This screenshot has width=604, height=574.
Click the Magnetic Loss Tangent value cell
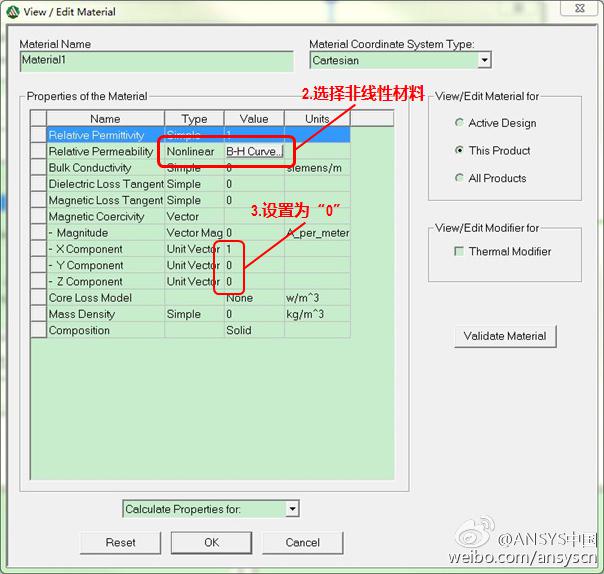click(254, 200)
